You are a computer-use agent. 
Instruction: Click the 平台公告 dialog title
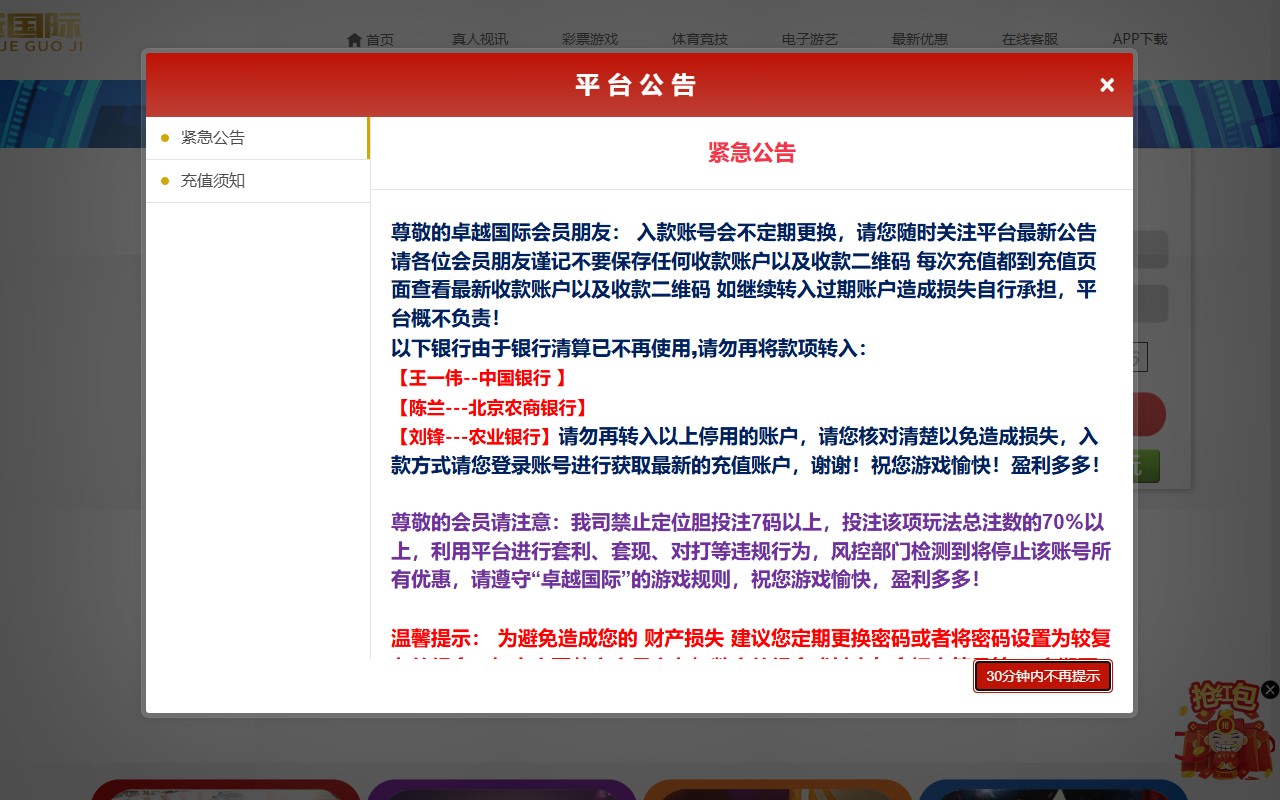coord(636,85)
